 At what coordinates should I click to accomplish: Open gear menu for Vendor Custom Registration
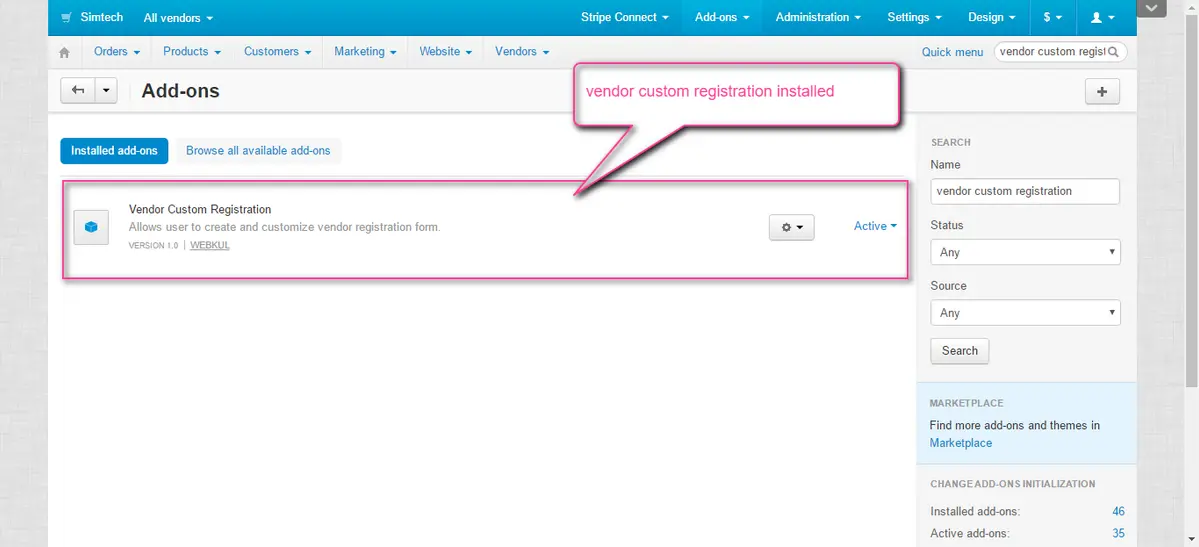pyautogui.click(x=791, y=227)
